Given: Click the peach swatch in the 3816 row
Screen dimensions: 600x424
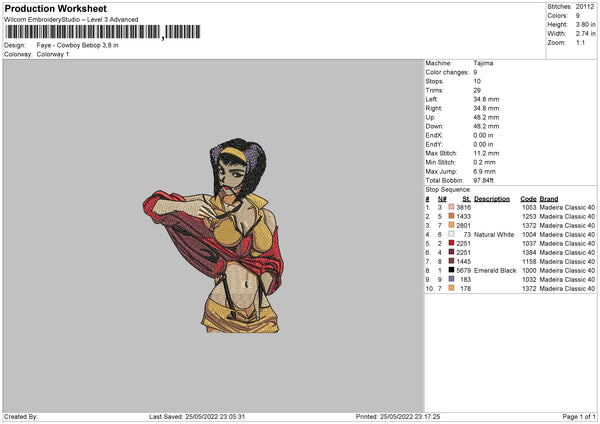Looking at the screenshot, I should (x=451, y=207).
